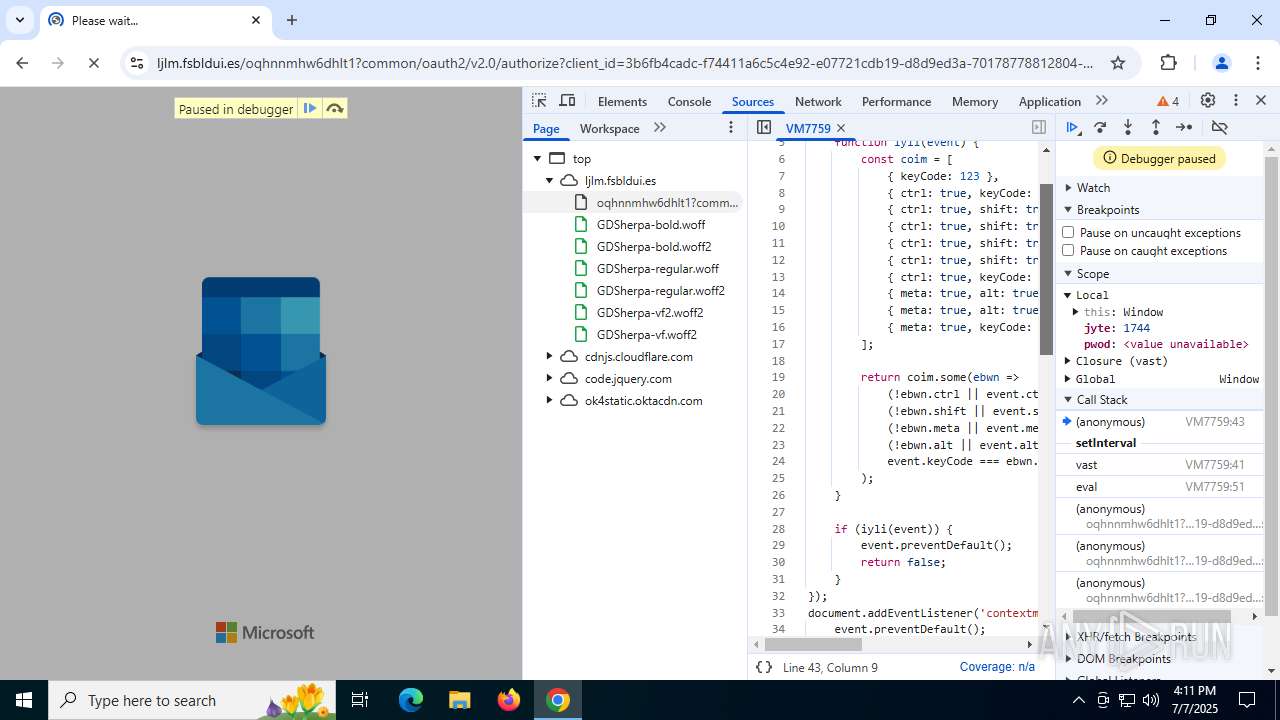Enable Pause on uncaught exceptions

1068,232
